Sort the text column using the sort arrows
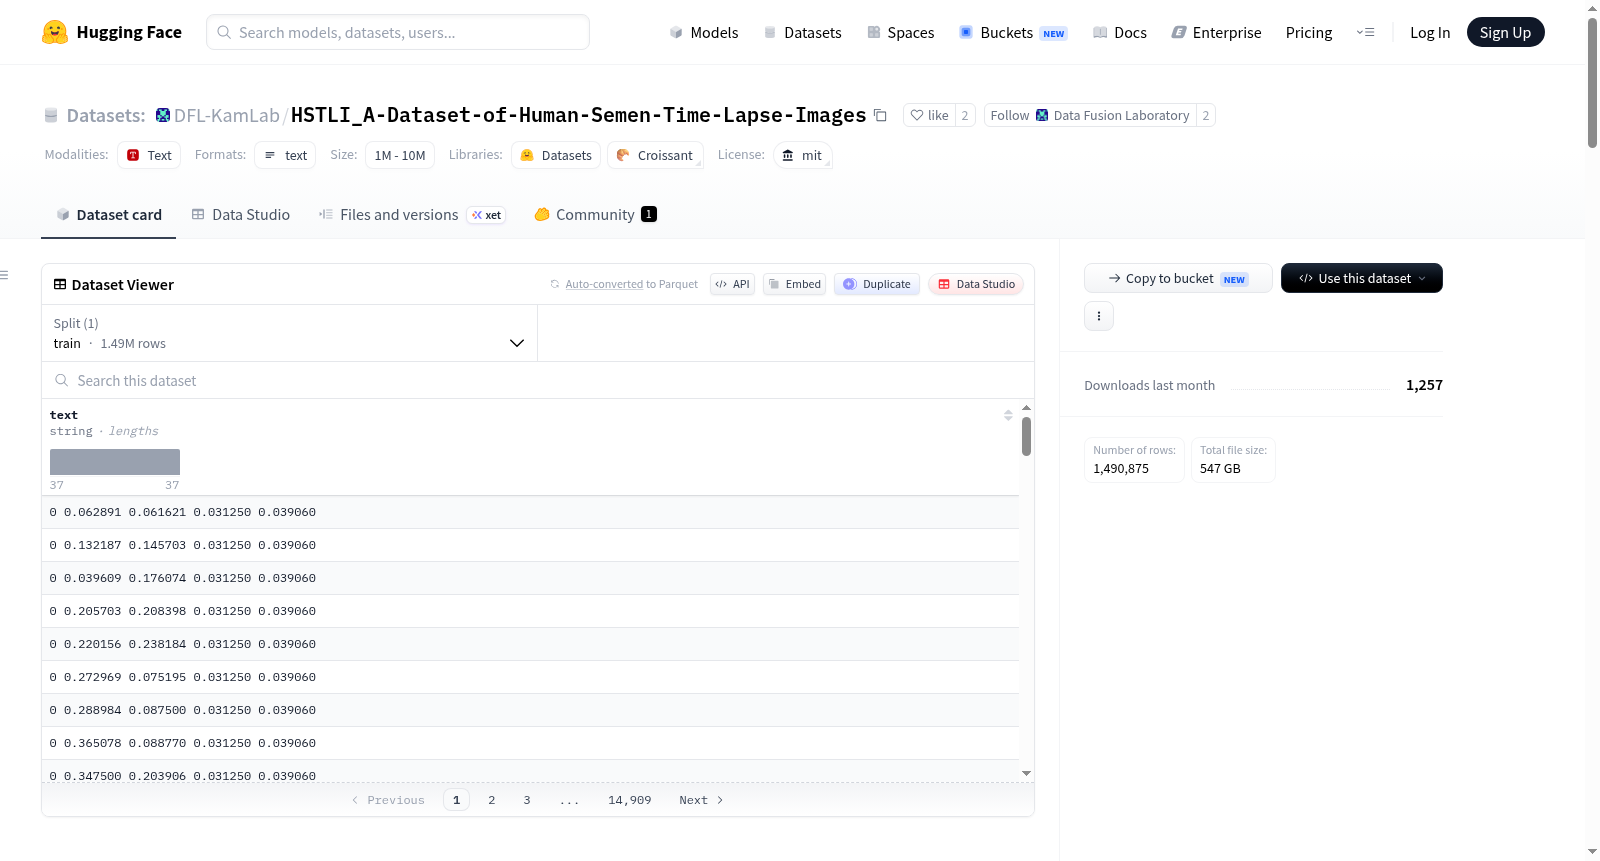1600x861 pixels. [x=1008, y=415]
